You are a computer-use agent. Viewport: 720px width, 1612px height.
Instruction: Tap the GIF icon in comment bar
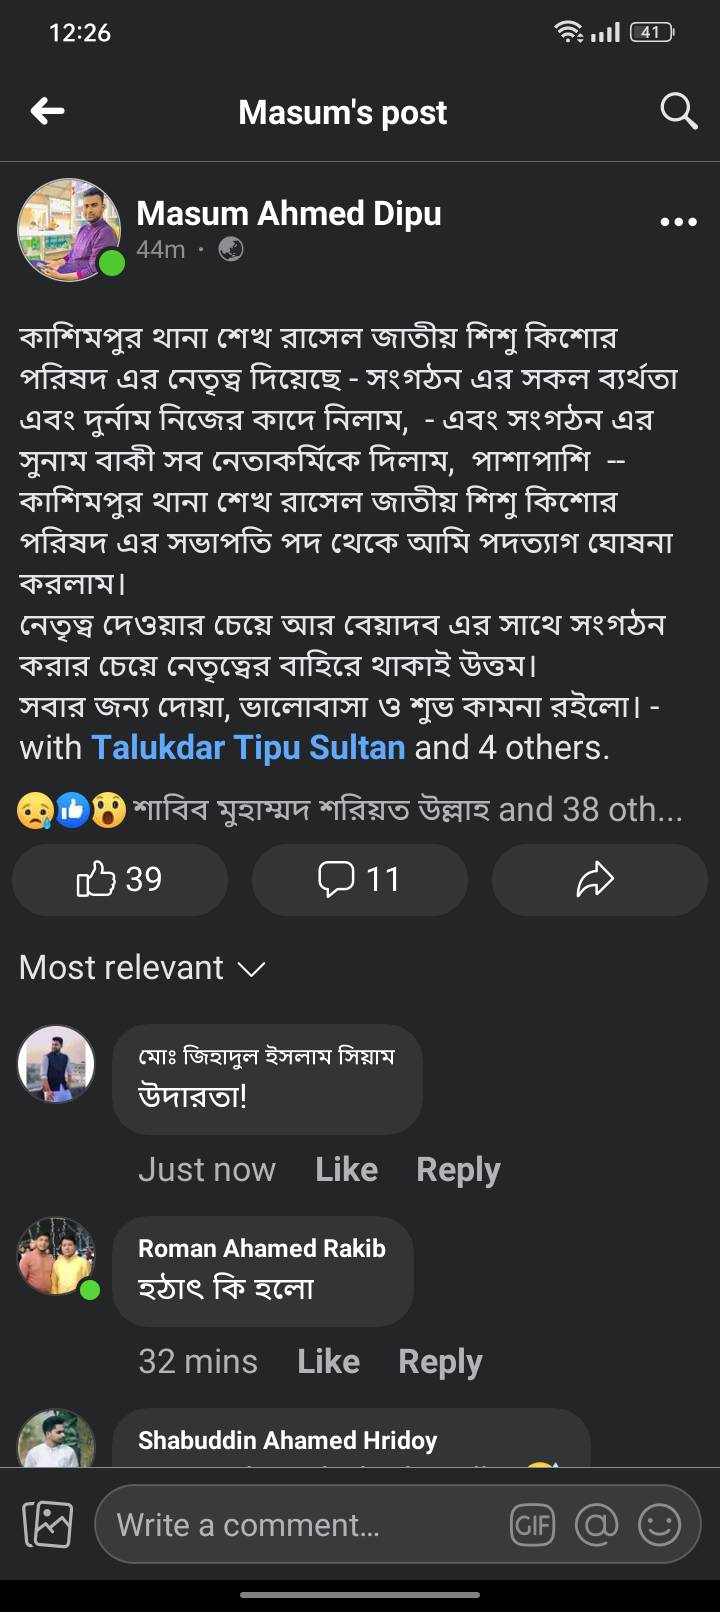coord(532,1524)
